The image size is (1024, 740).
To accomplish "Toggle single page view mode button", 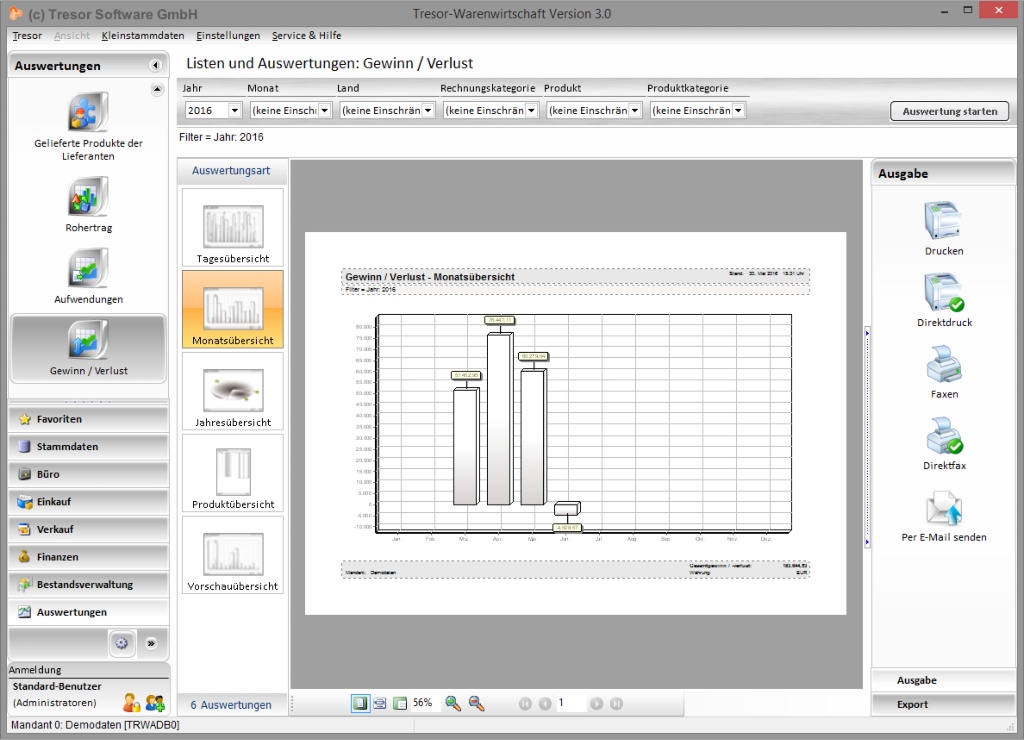I will (359, 703).
